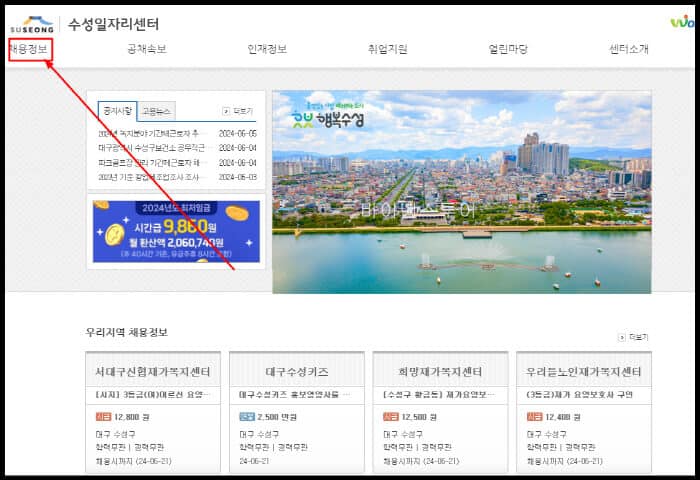700x480 pixels.
Task: Open the notice dated 2024-06-03
Action: pos(177,177)
